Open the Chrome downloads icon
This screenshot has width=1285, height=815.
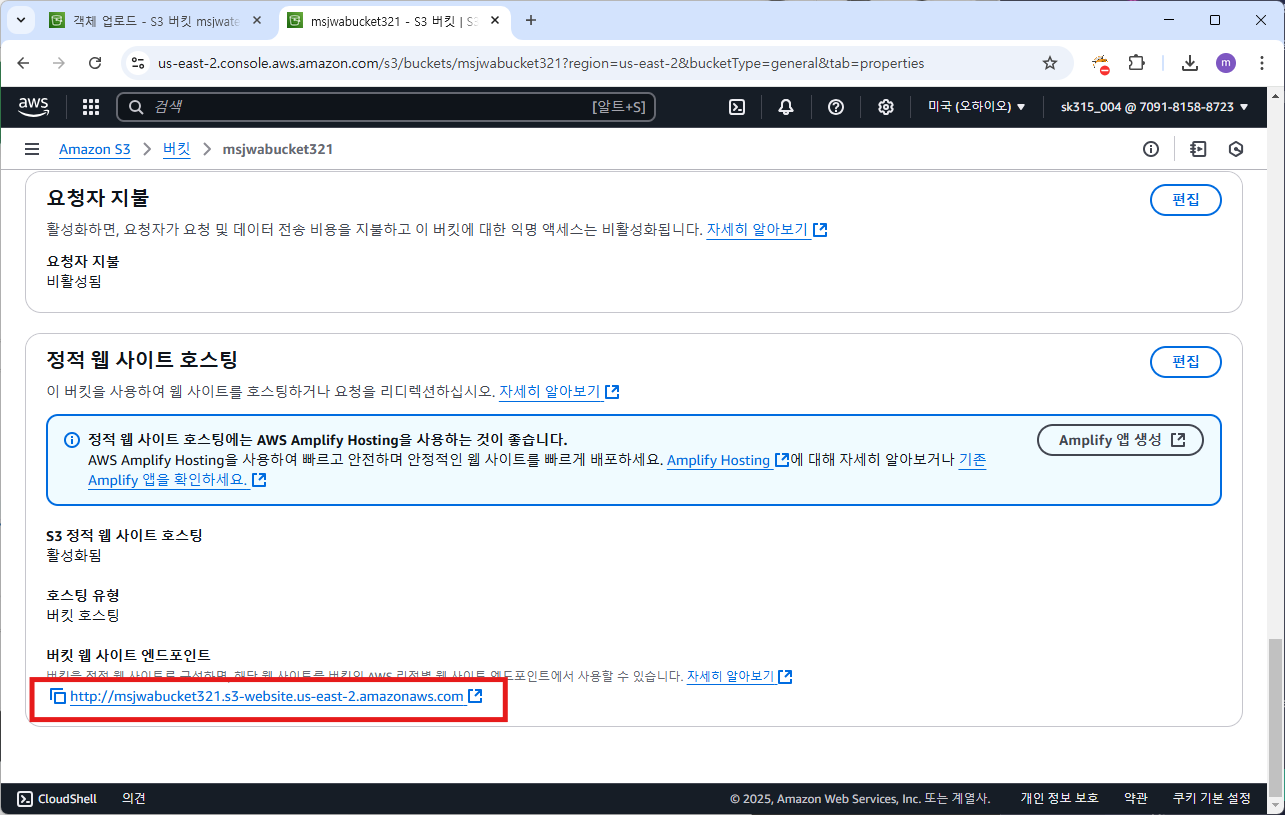1190,63
